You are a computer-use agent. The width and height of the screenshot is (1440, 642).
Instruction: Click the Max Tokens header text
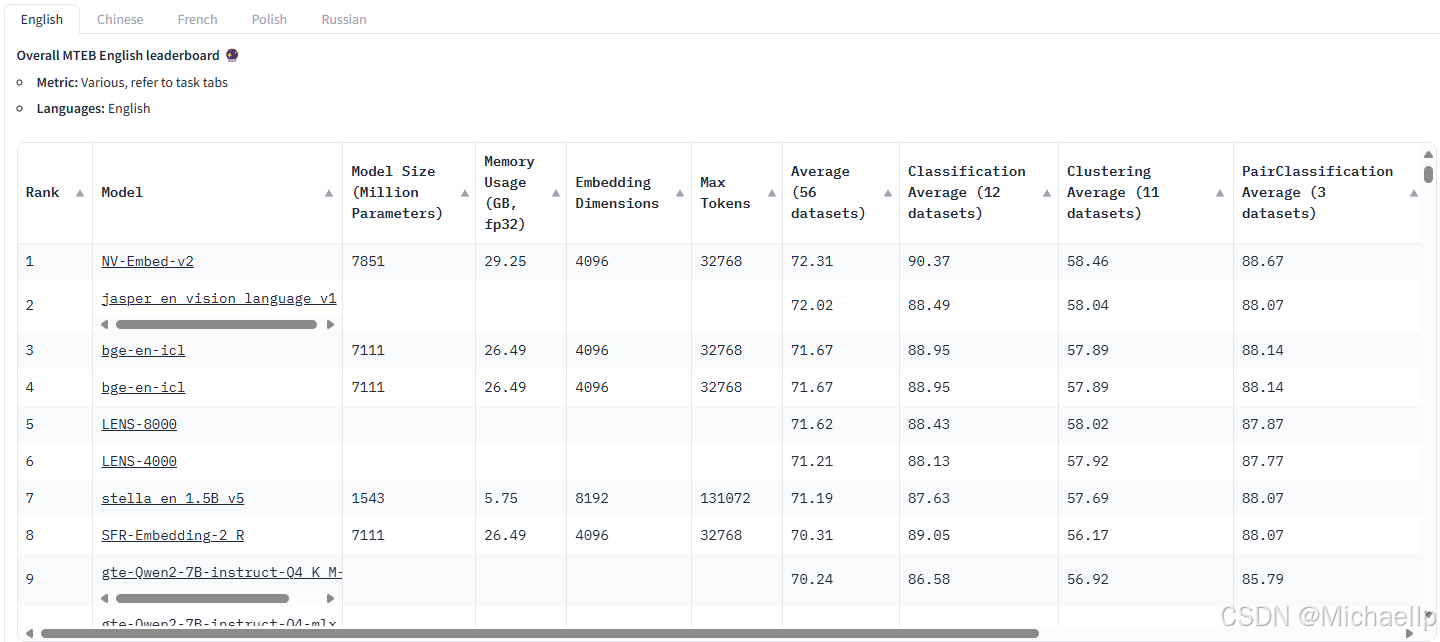point(725,192)
